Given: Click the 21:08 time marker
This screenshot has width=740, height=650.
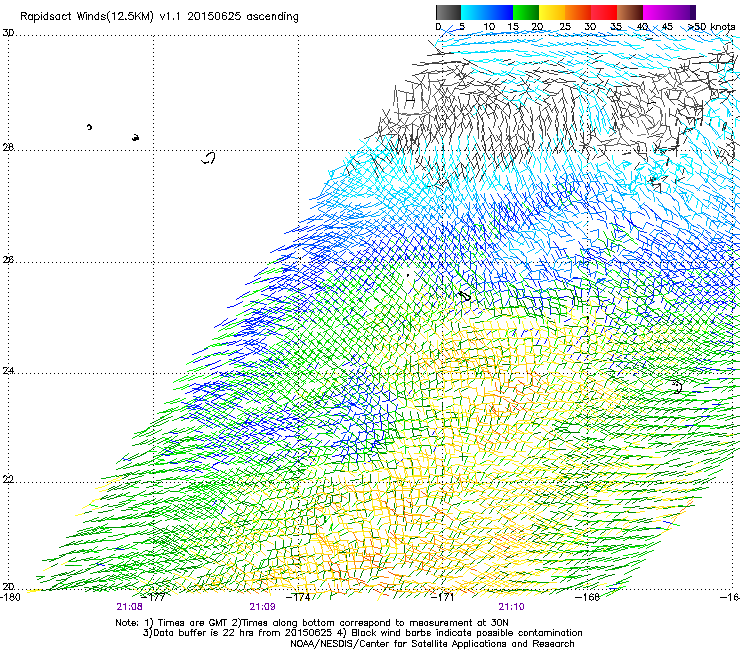Looking at the screenshot, I should click(x=129, y=607).
